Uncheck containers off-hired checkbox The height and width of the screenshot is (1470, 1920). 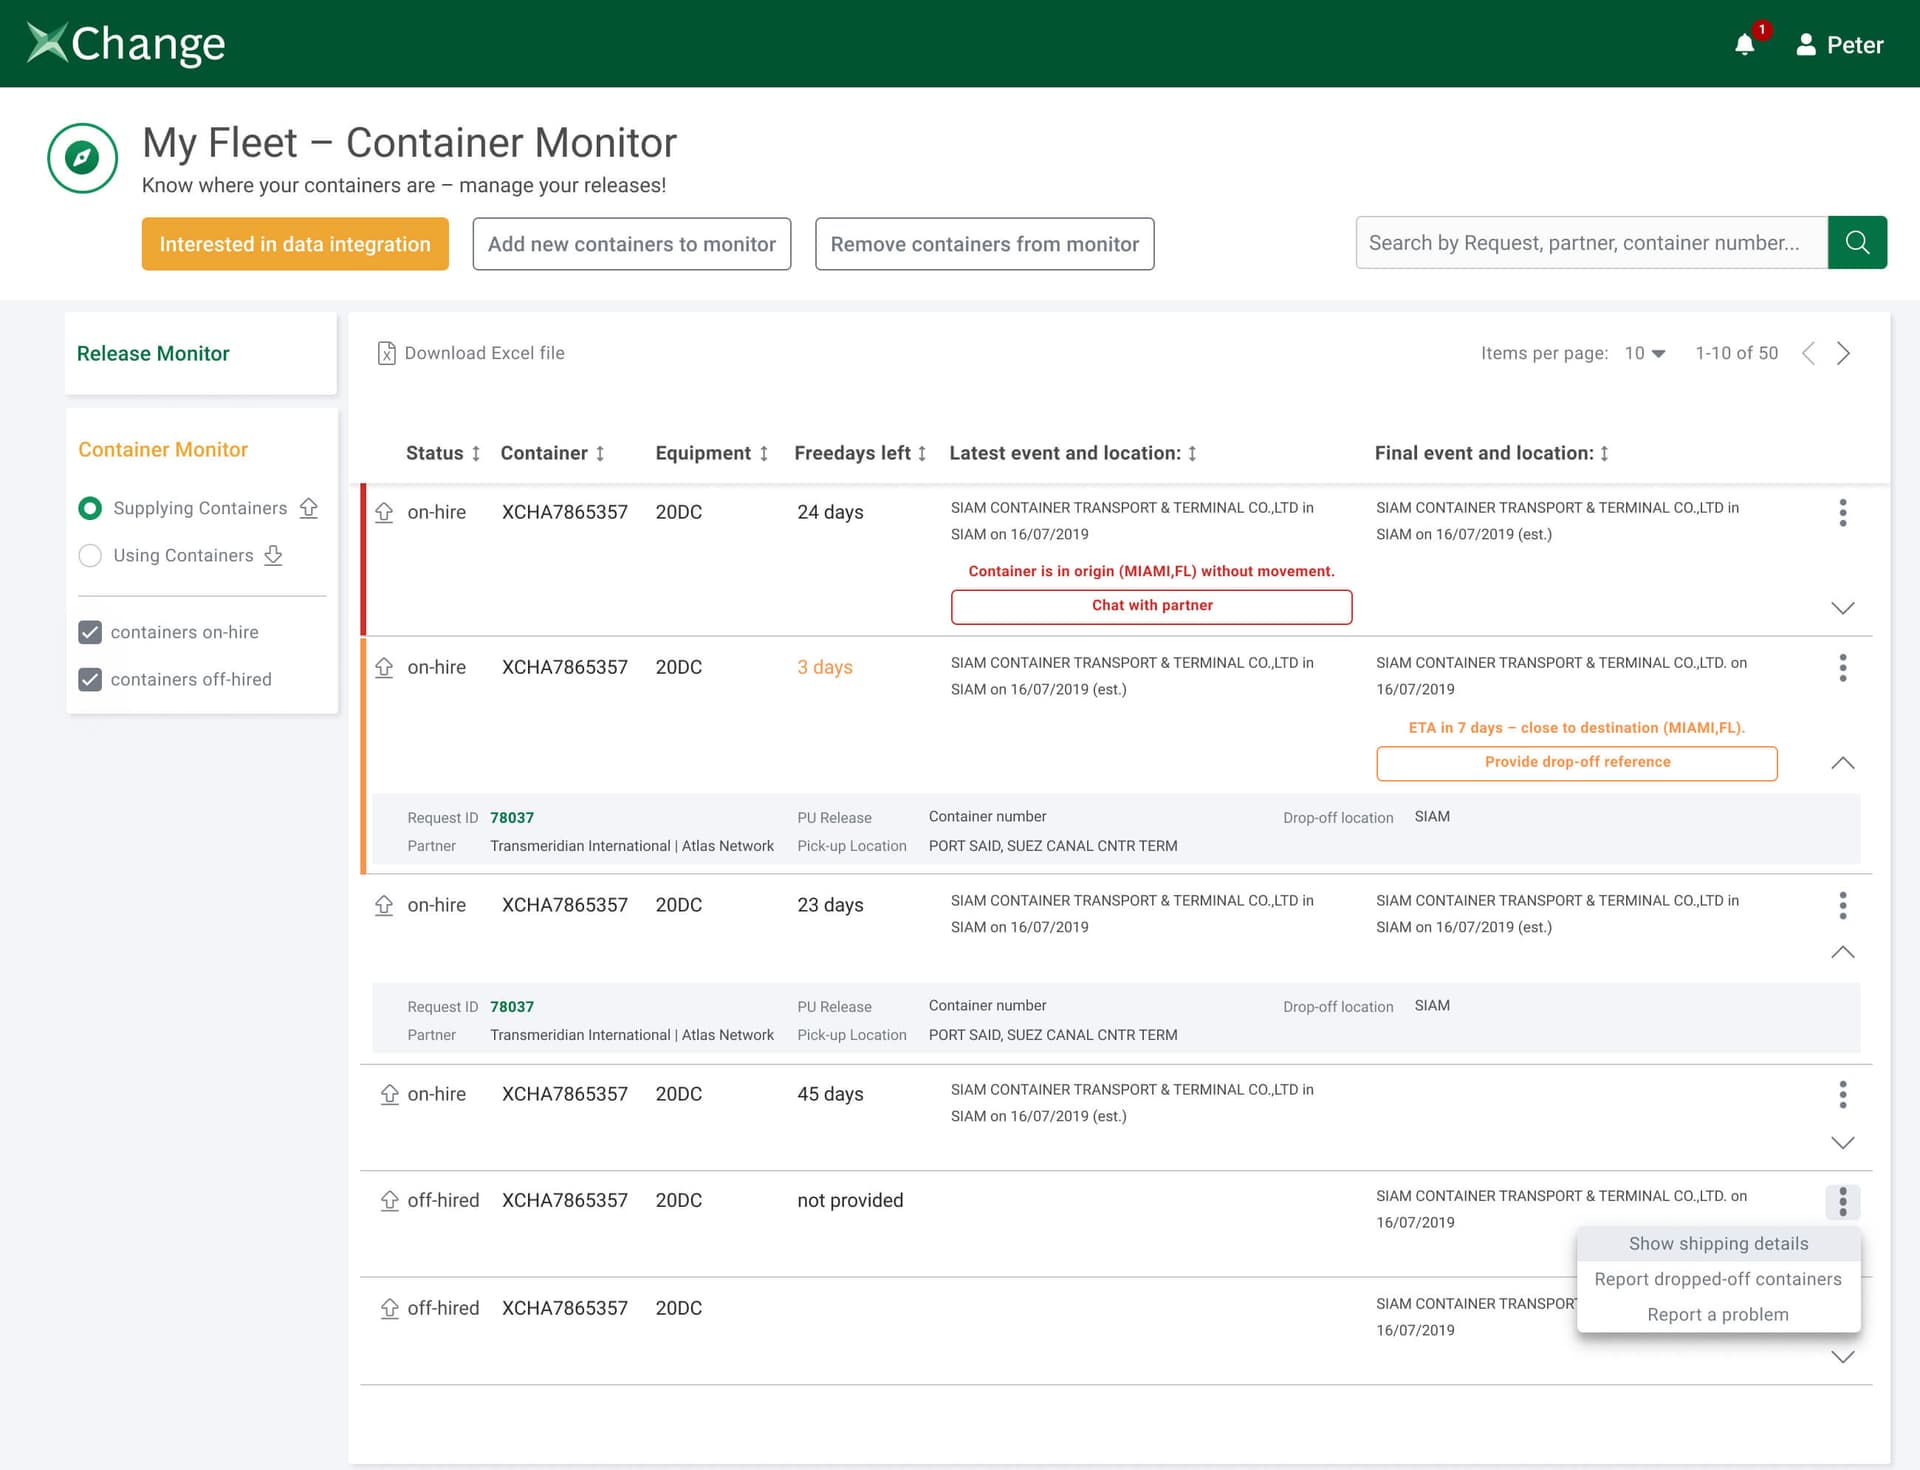(90, 680)
